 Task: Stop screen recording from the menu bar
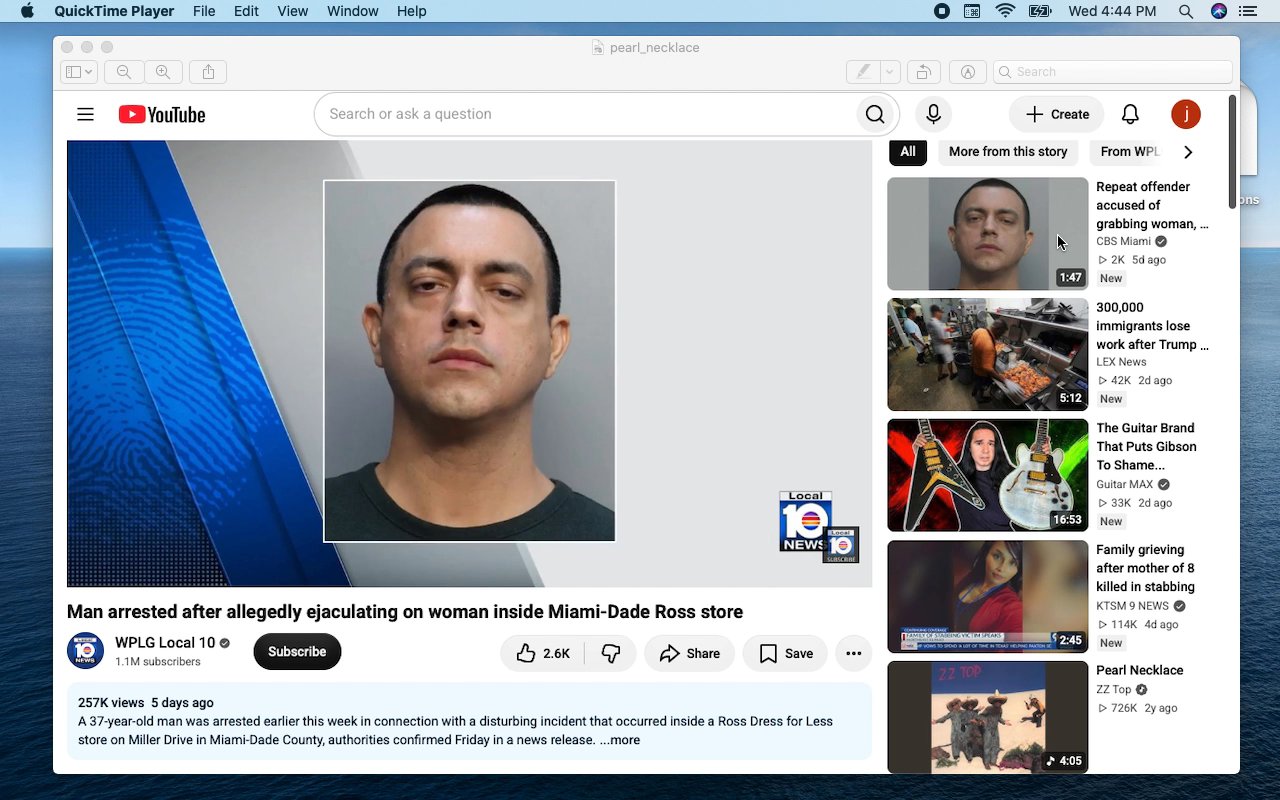[x=941, y=11]
